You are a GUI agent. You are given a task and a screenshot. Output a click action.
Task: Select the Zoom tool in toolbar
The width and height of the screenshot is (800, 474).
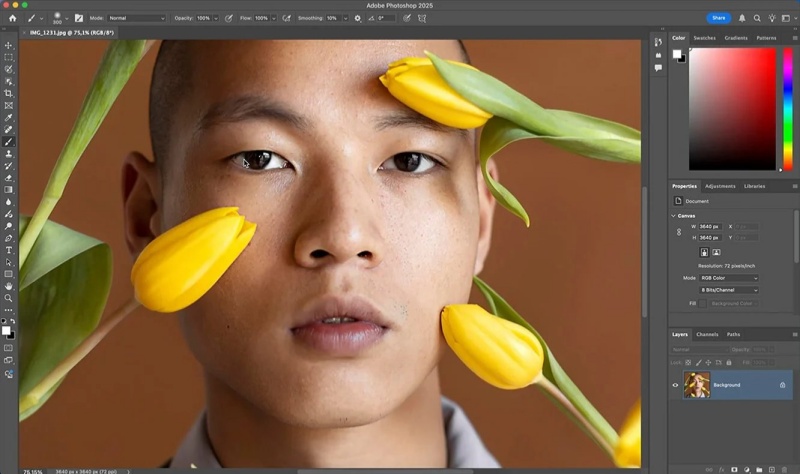tap(9, 298)
